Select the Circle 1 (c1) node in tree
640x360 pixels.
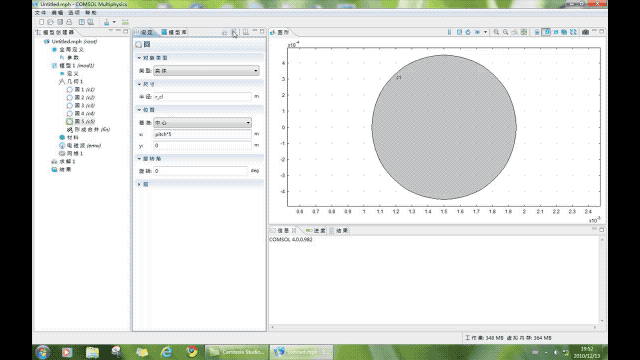coord(81,89)
